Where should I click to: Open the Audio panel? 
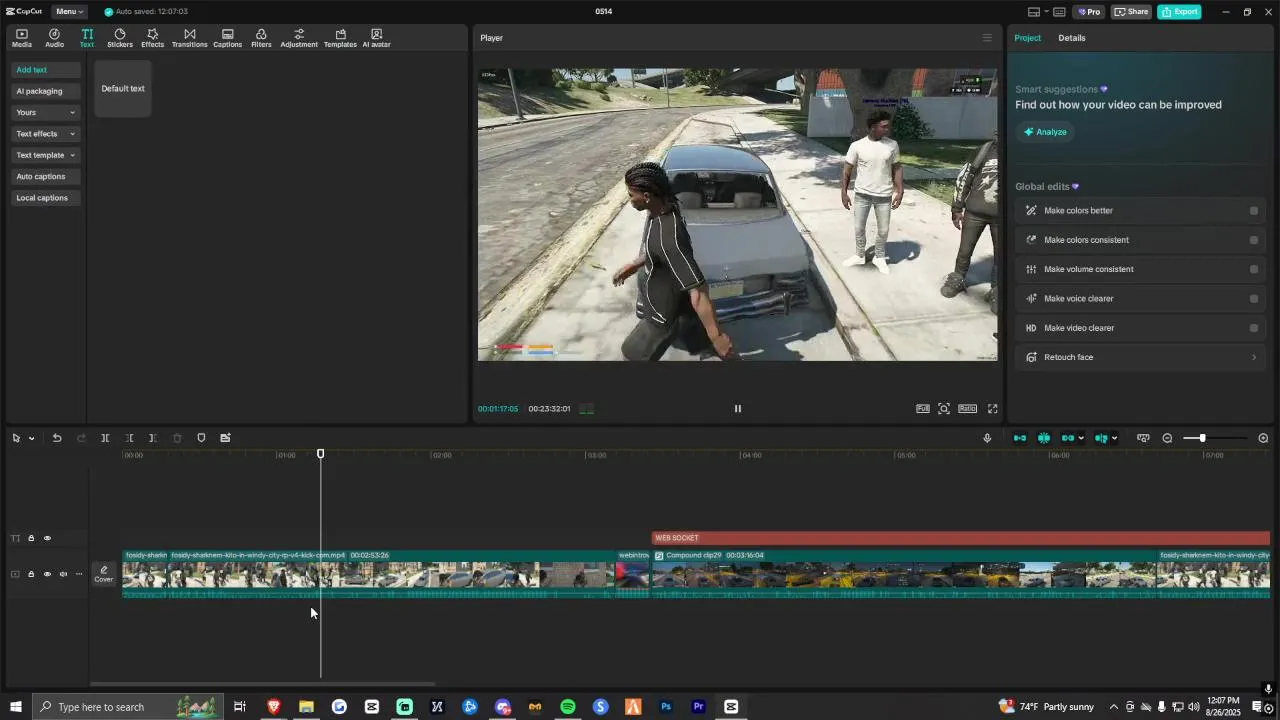click(54, 38)
